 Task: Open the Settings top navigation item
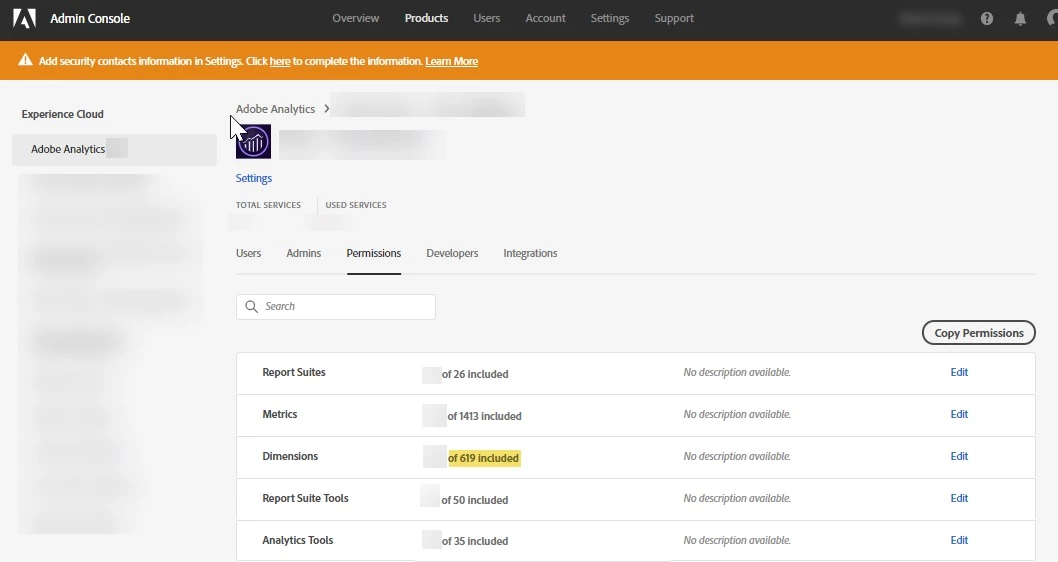[610, 18]
